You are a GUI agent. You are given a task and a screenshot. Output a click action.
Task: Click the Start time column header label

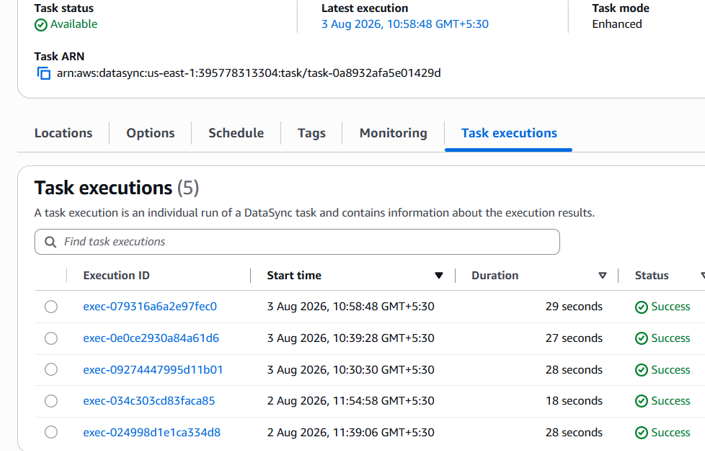(x=294, y=276)
